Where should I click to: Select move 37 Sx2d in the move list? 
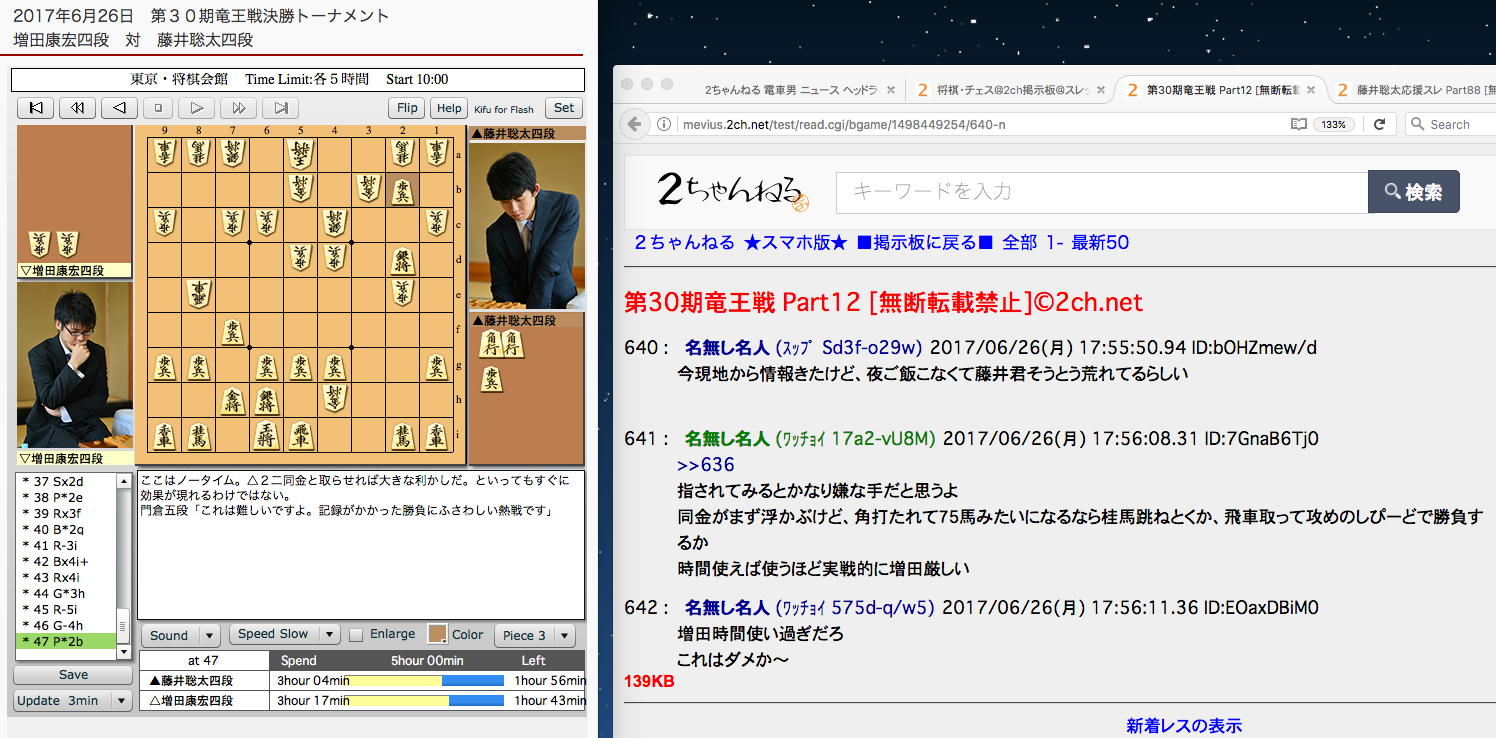pyautogui.click(x=66, y=482)
